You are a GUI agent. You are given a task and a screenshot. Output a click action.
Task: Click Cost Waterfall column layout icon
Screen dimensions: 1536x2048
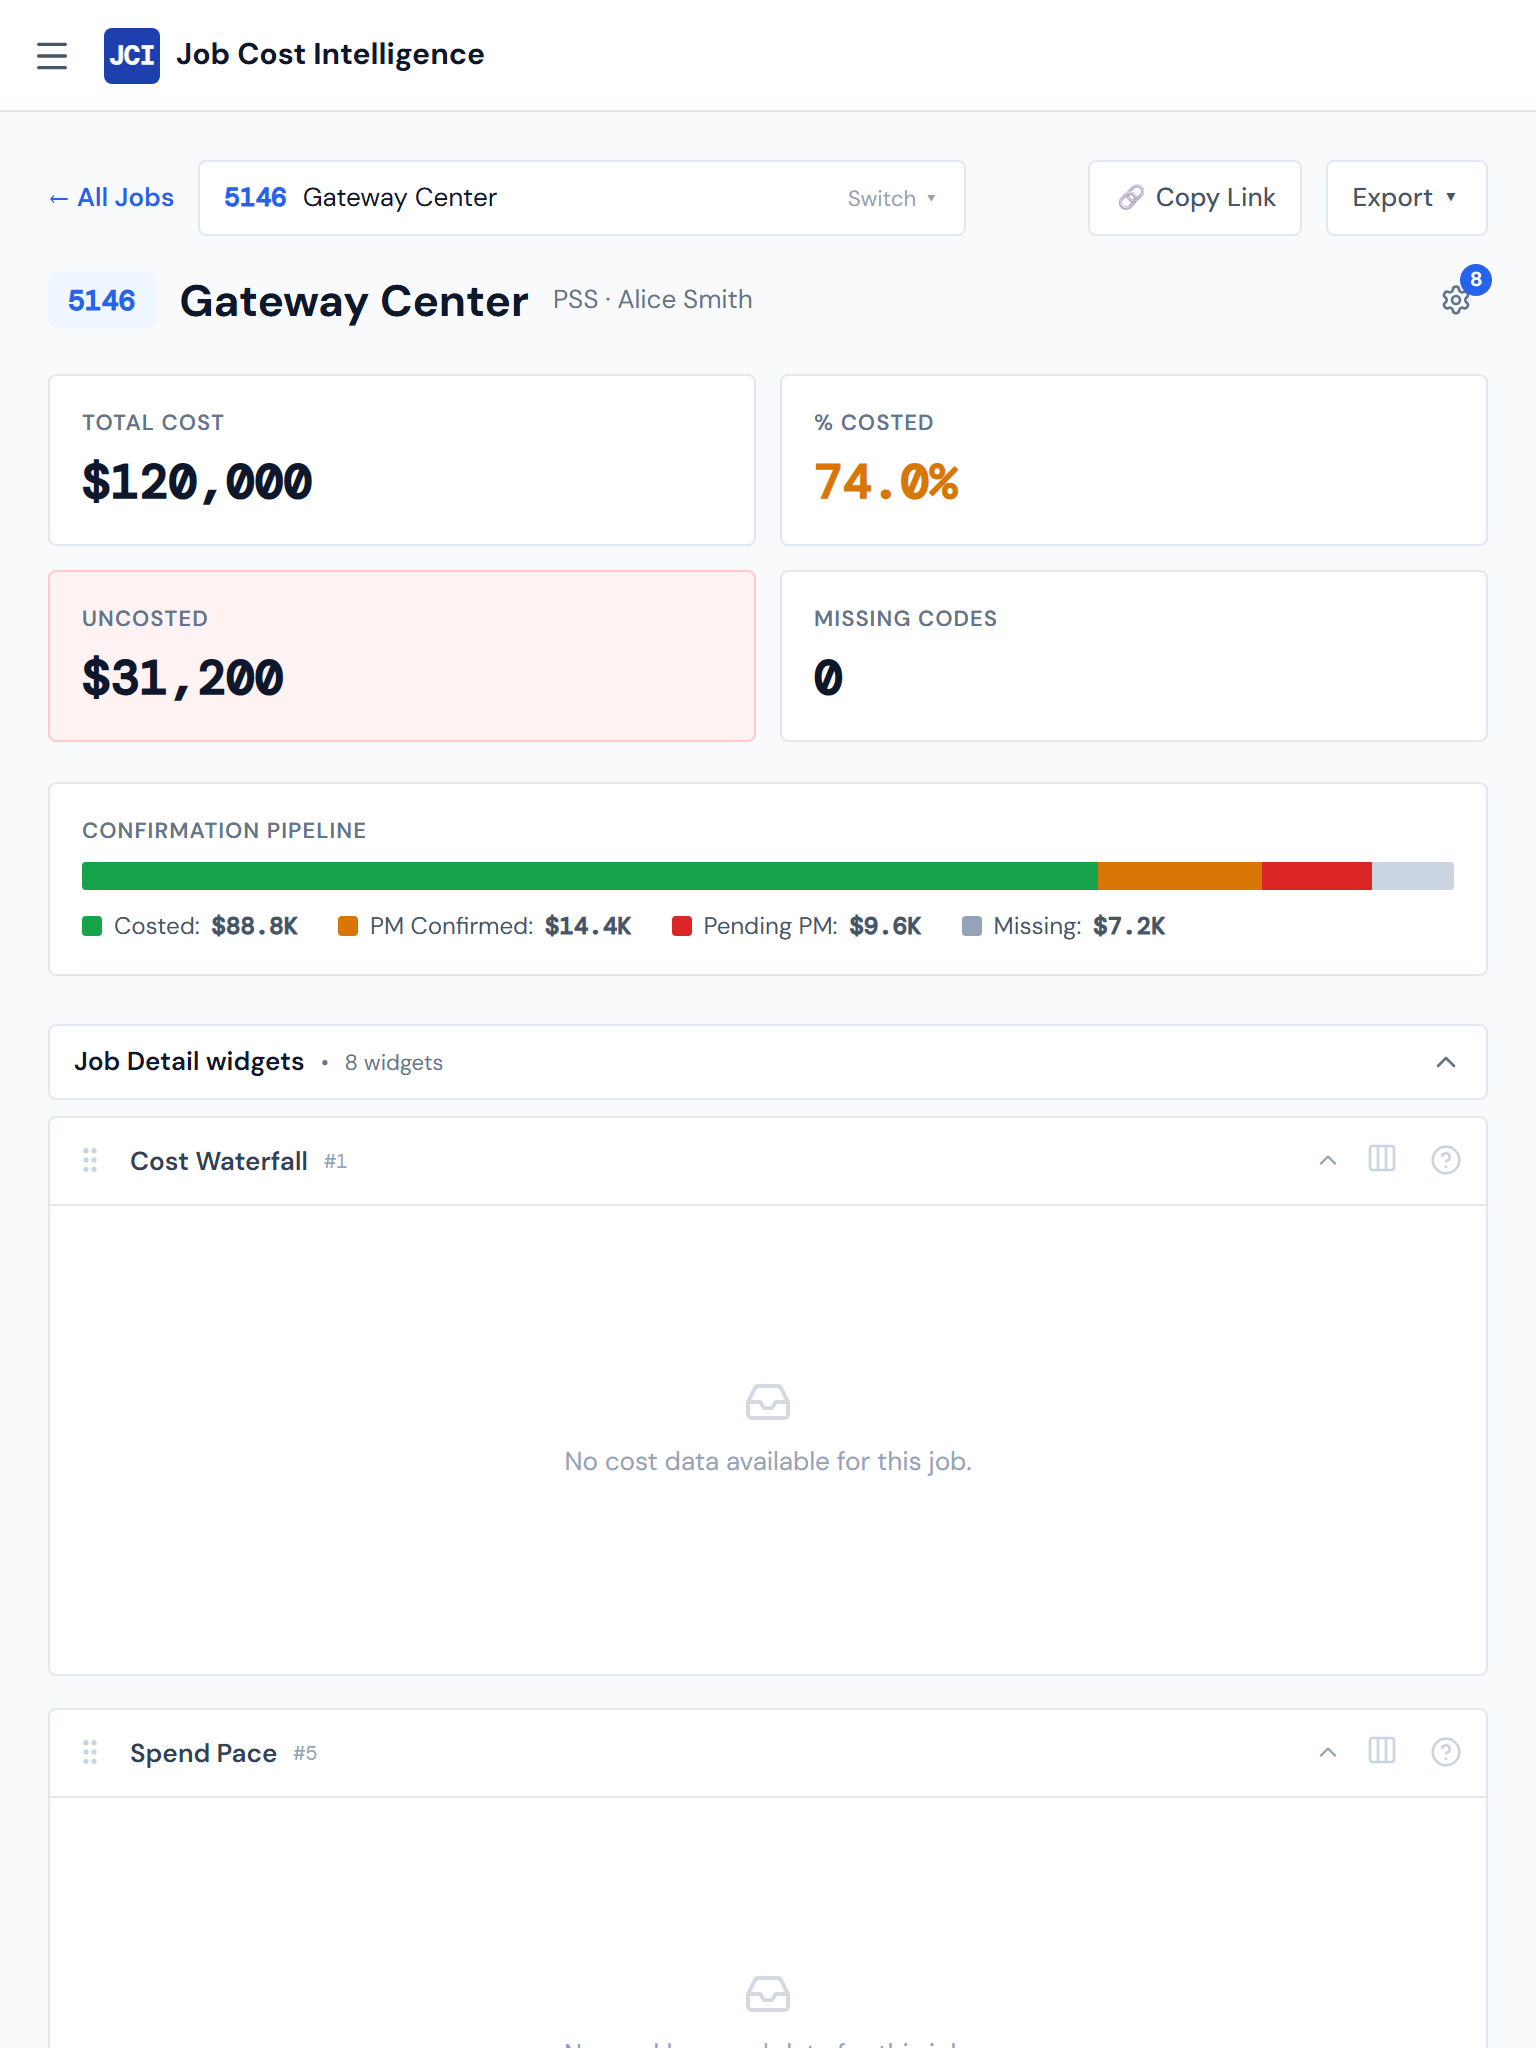1382,1160
